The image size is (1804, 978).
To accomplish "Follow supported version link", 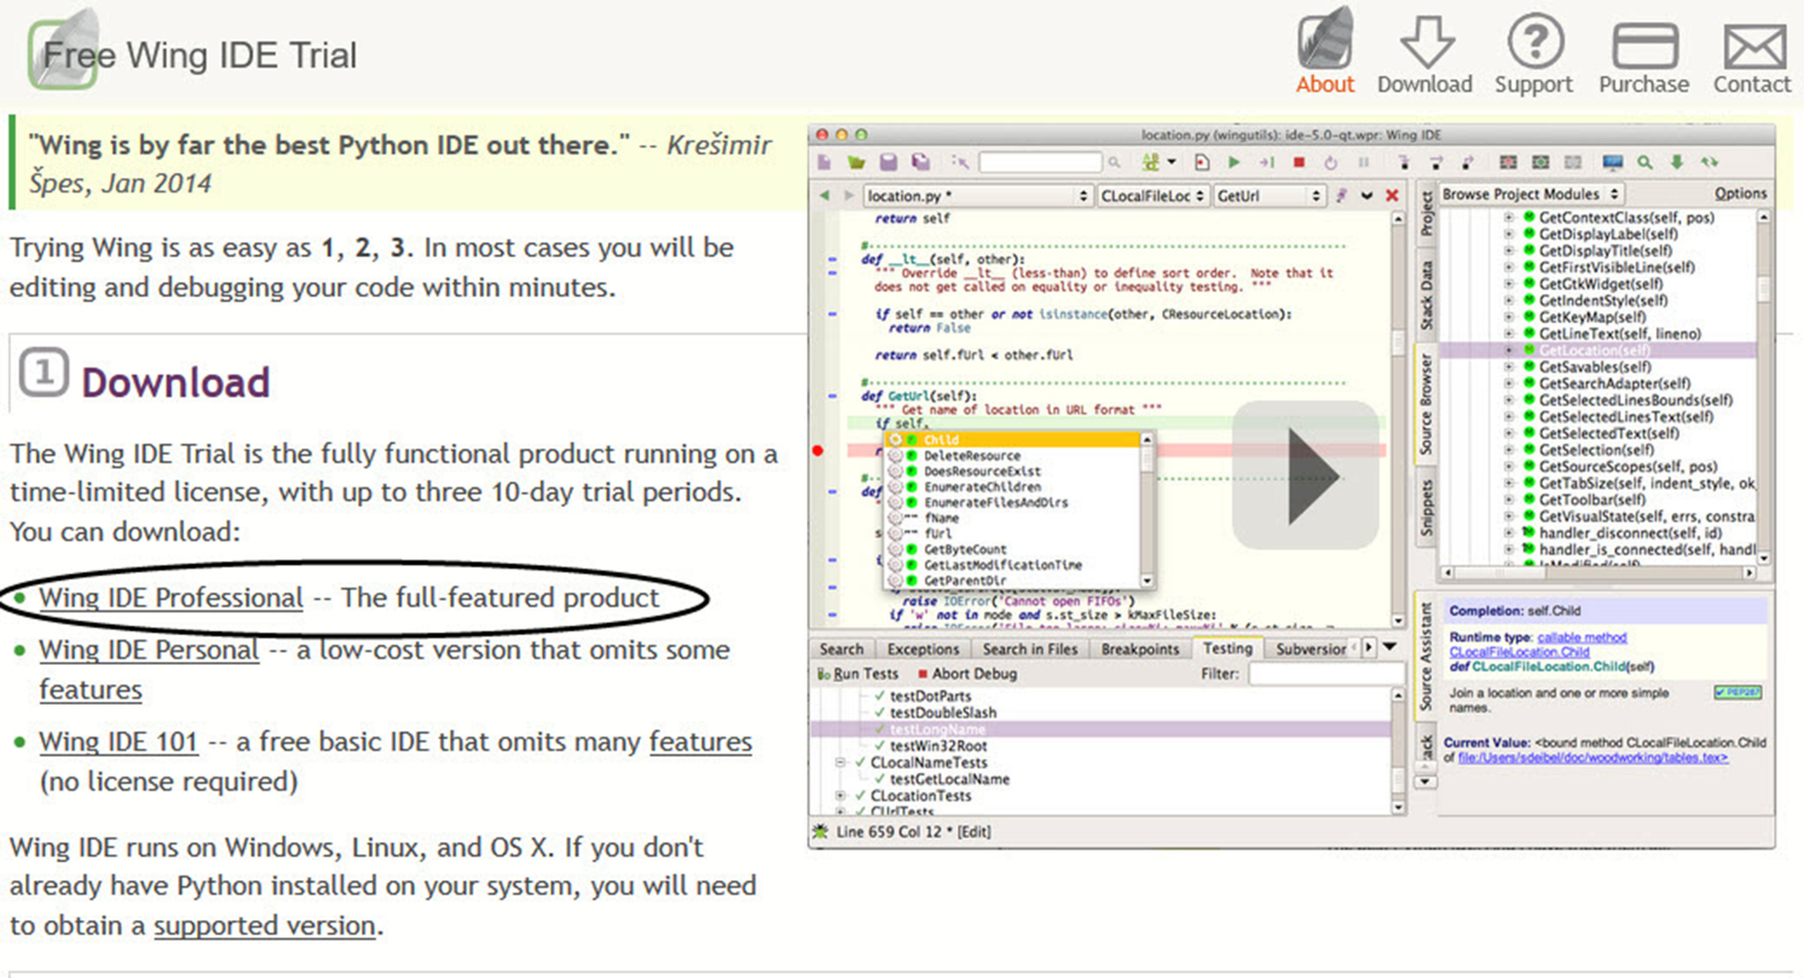I will 265,926.
